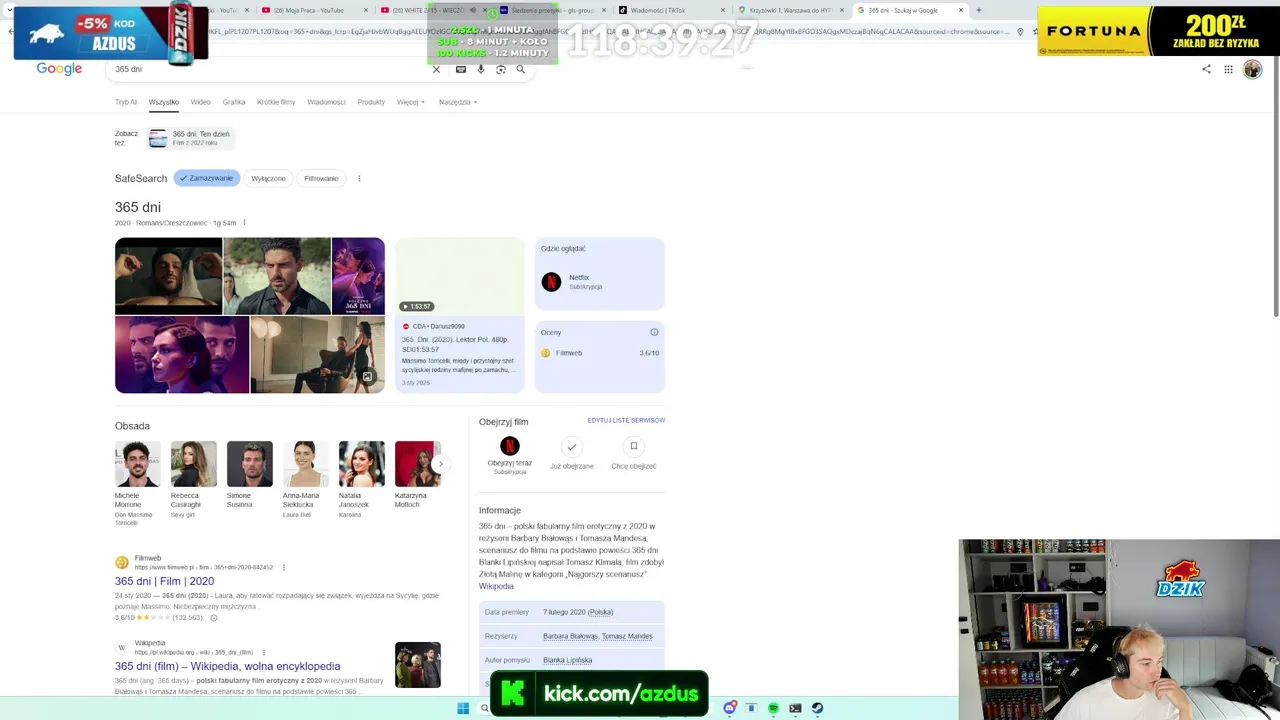Expand the Więcej search filter dropdown
This screenshot has height=720, width=1280.
(x=410, y=102)
